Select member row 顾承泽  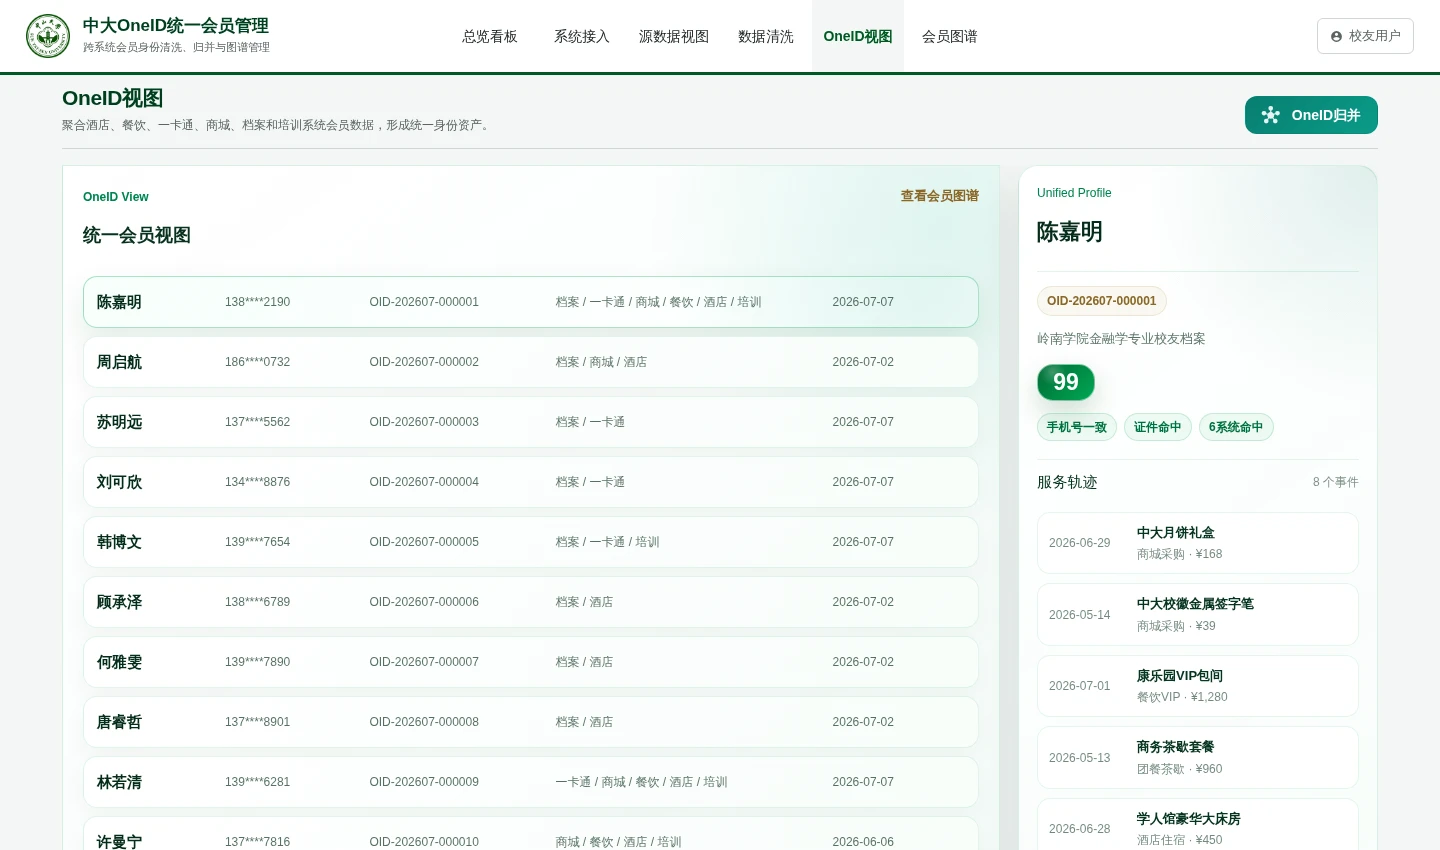point(531,602)
